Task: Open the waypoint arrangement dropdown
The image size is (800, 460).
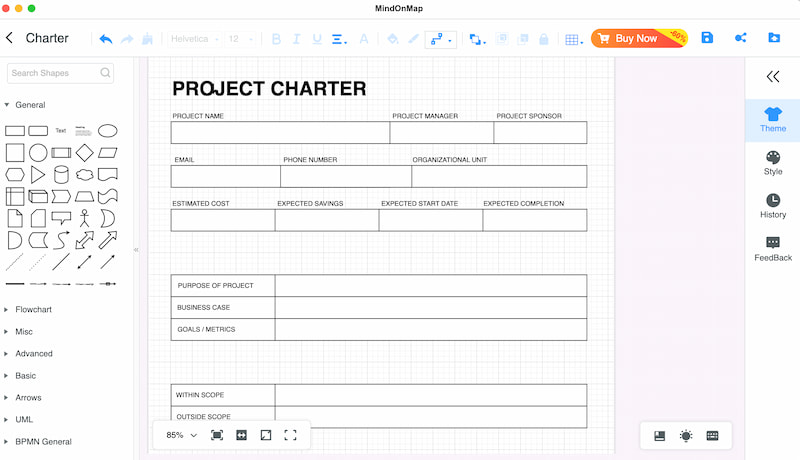Action: 478,39
